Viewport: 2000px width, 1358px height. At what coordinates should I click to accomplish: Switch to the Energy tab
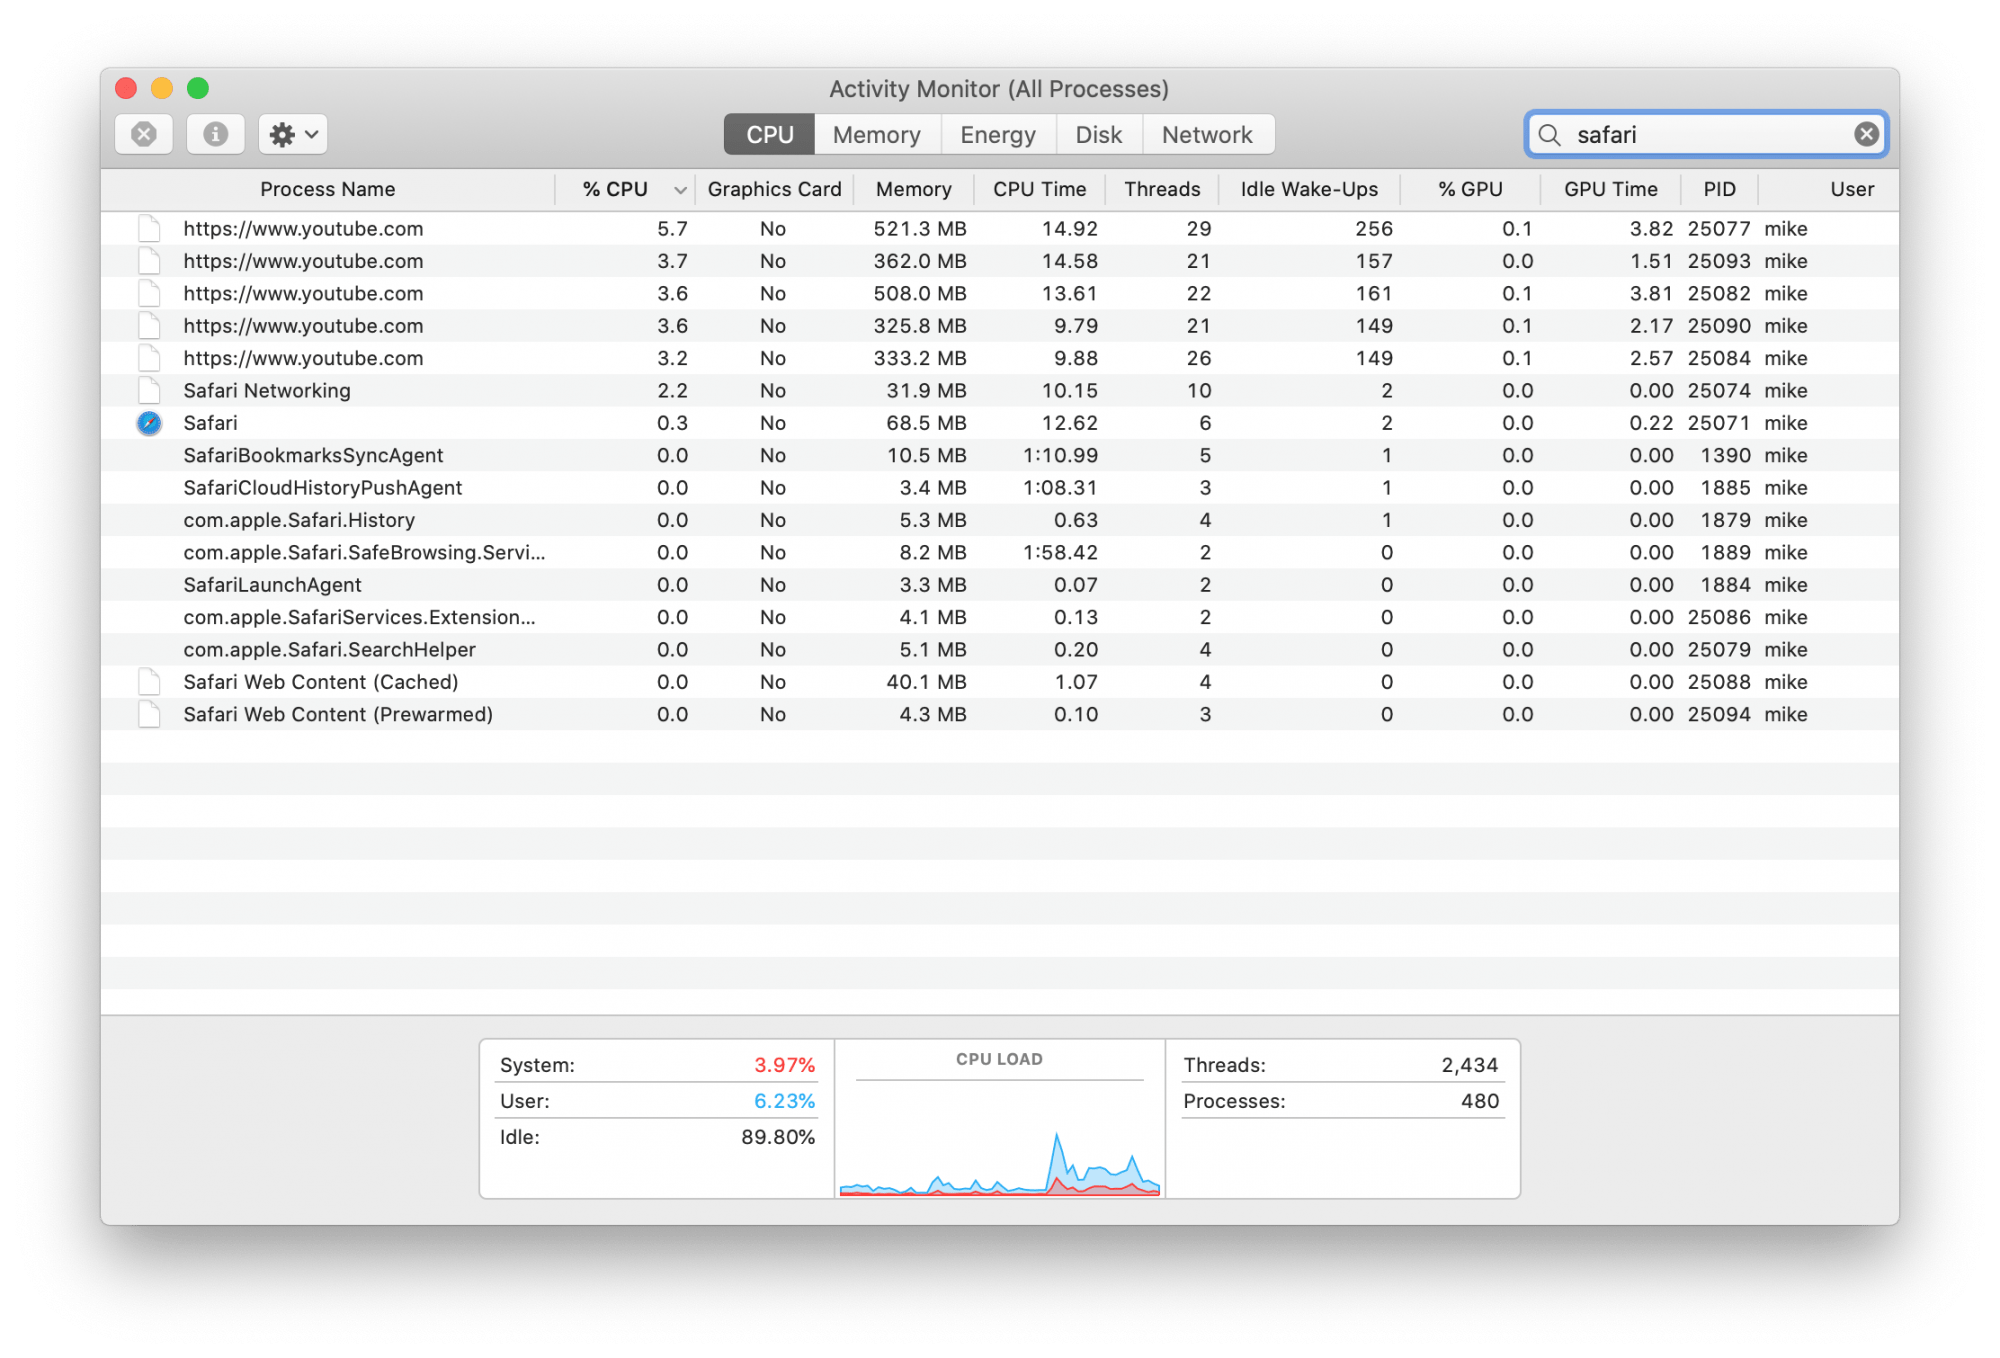tap(997, 135)
